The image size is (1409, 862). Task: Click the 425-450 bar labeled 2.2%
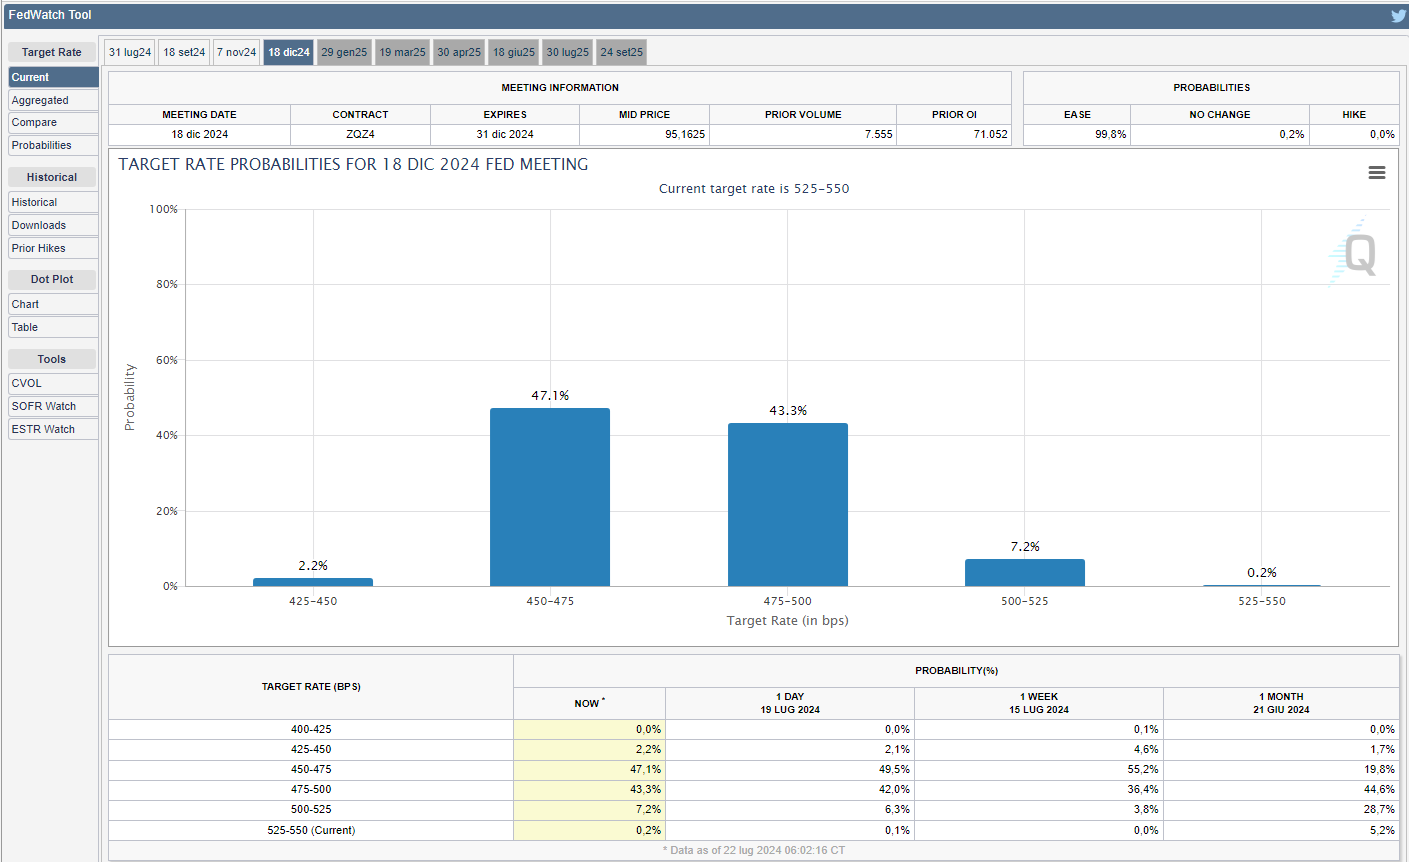click(313, 582)
